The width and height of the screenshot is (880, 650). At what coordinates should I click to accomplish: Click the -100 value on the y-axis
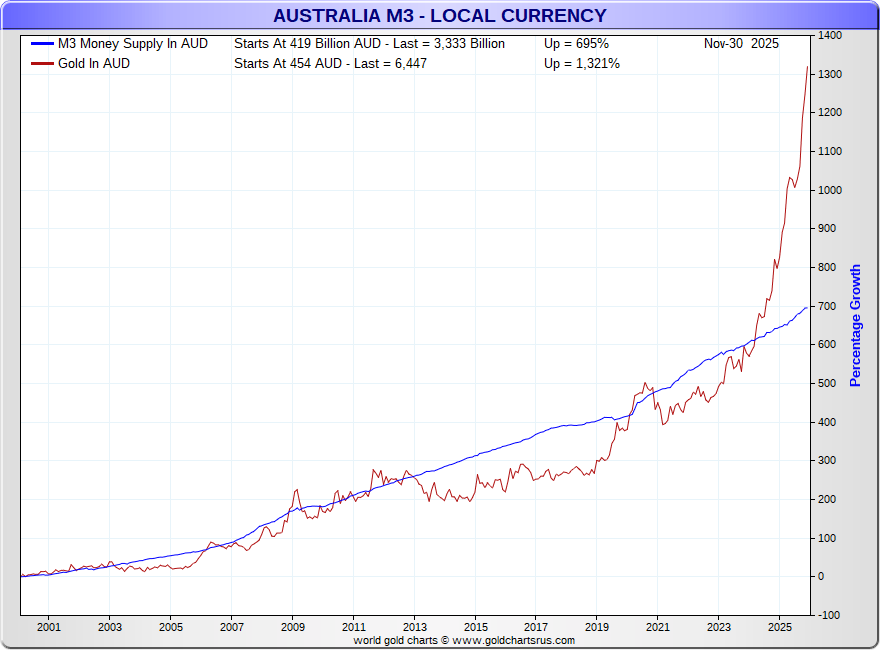click(x=829, y=615)
